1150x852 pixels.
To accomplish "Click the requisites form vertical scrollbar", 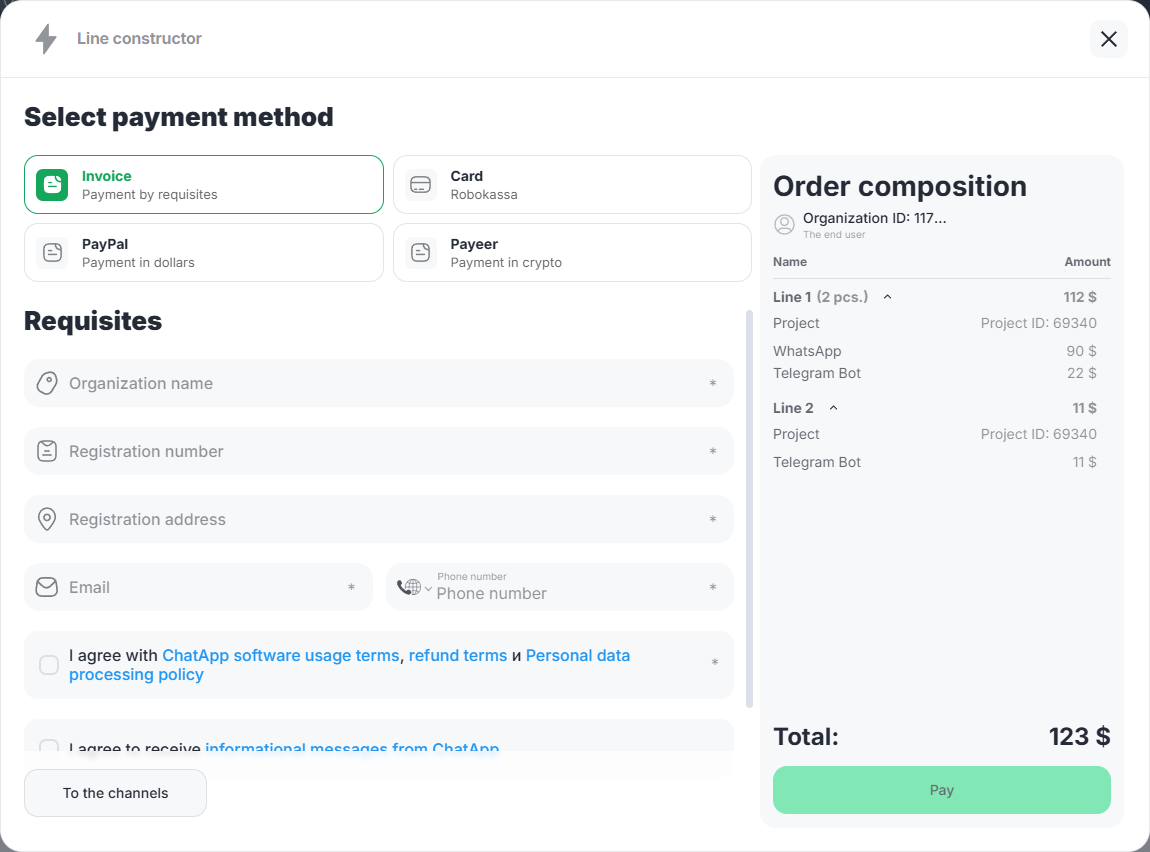I will (749, 508).
